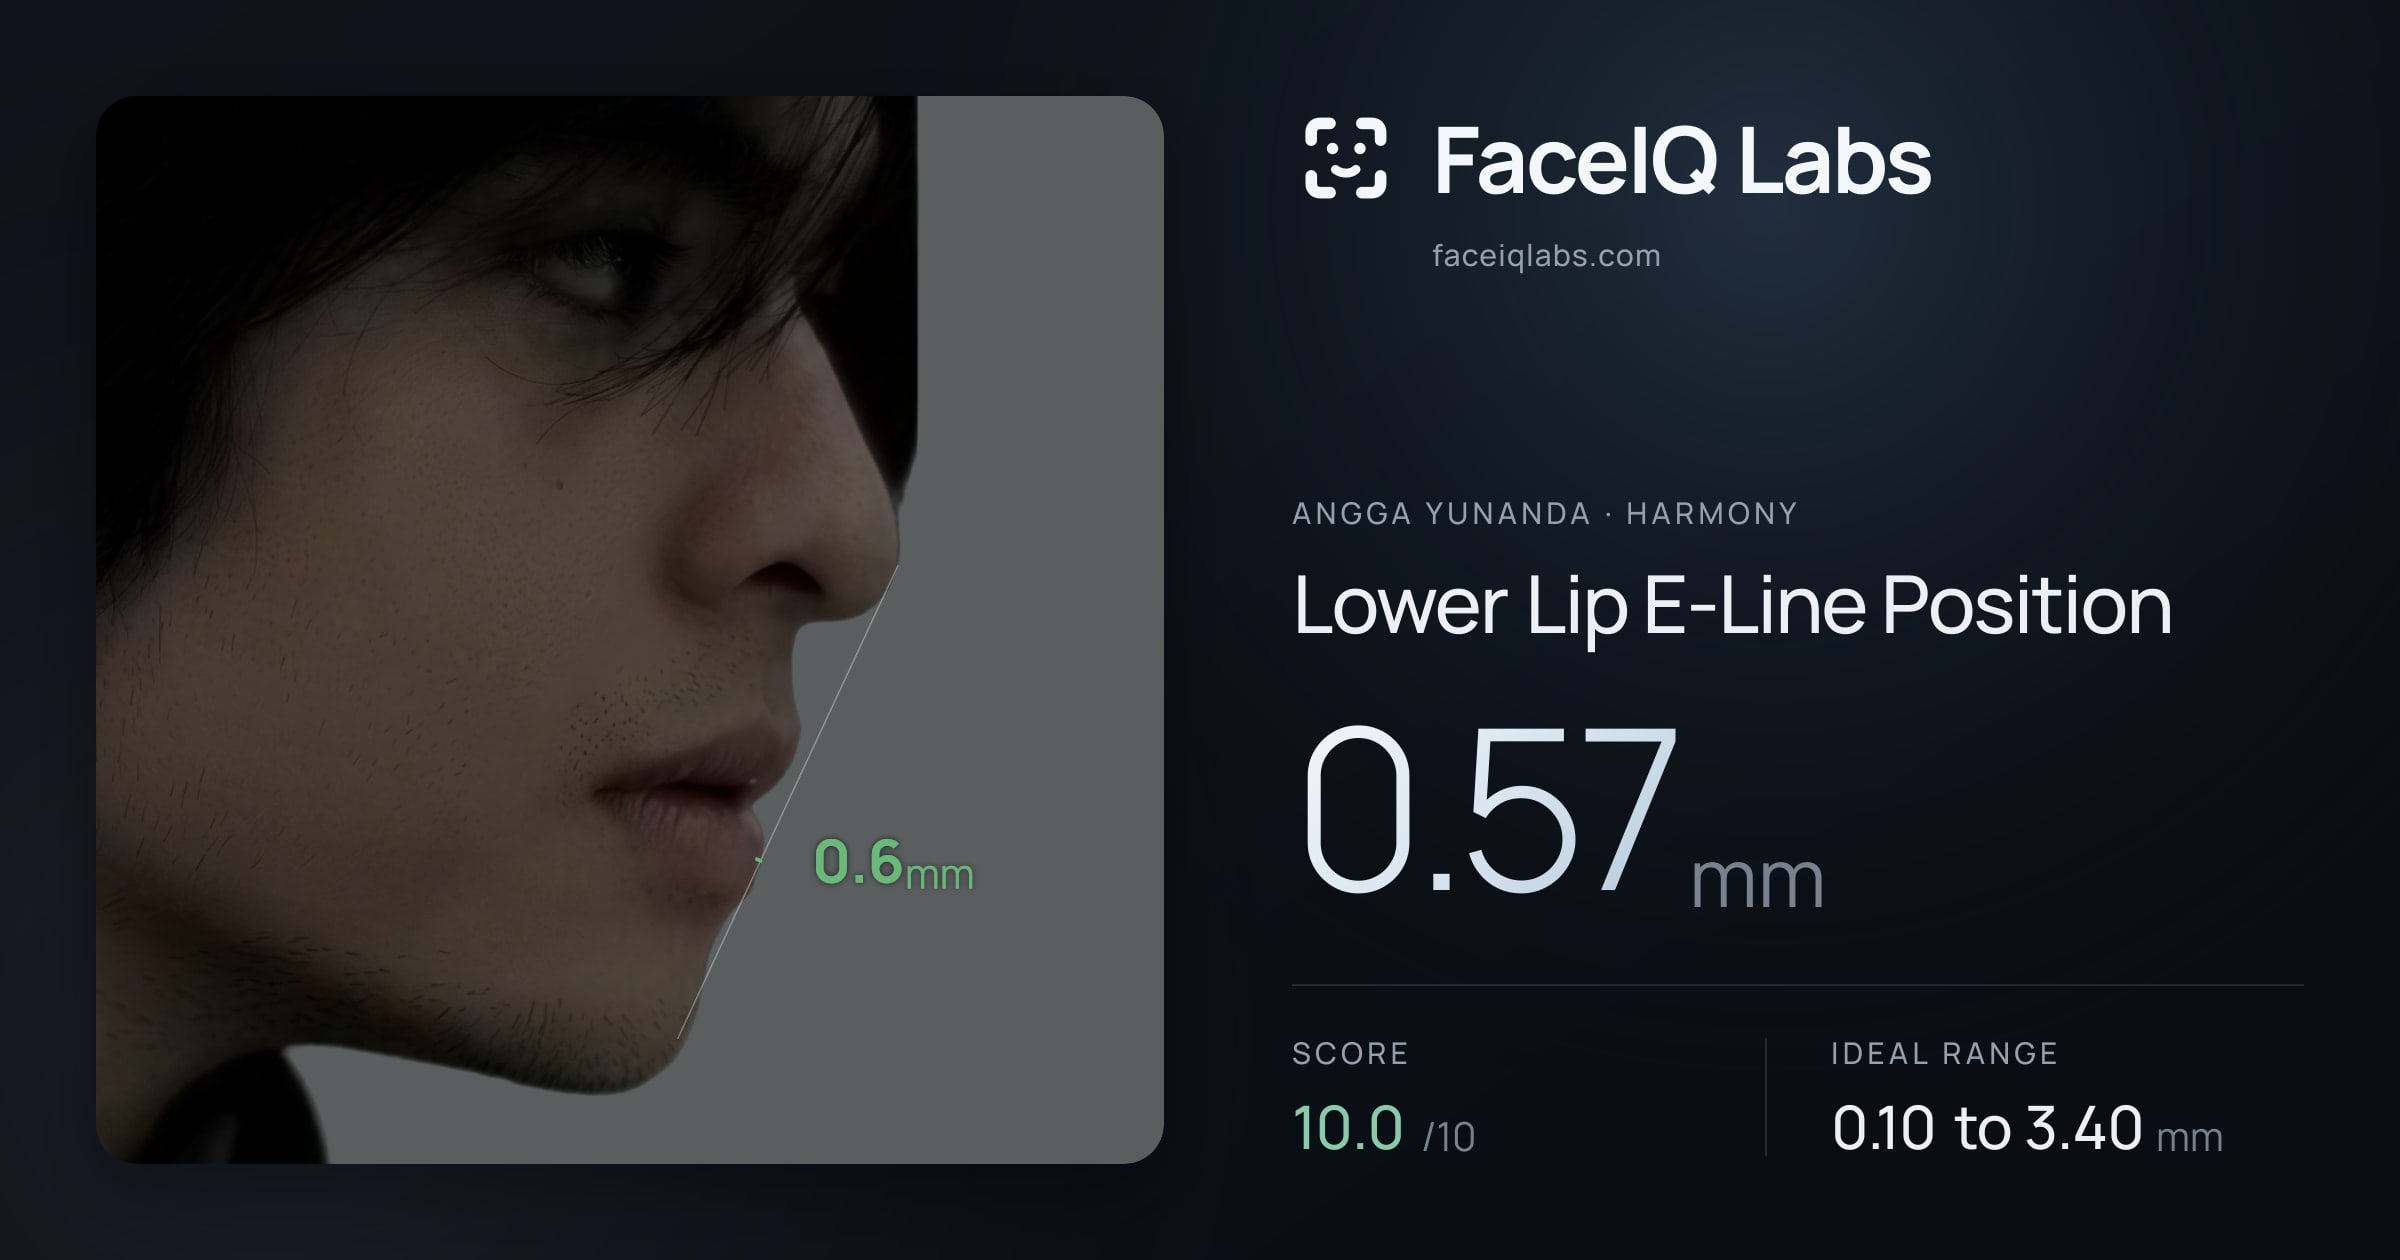The width and height of the screenshot is (2400, 1260).
Task: Click the E-line endpoint at the chin
Action: [x=679, y=1037]
